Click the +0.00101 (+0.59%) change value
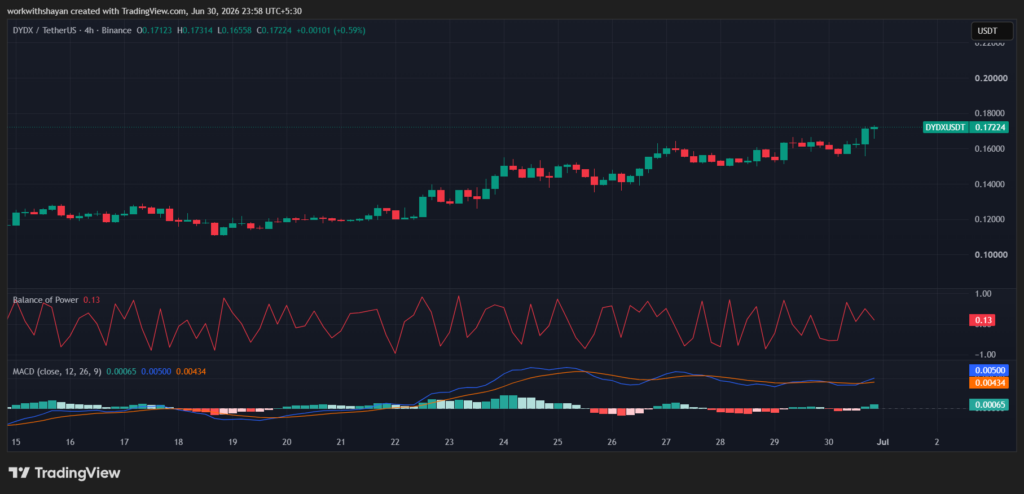The image size is (1024, 494). tap(331, 30)
